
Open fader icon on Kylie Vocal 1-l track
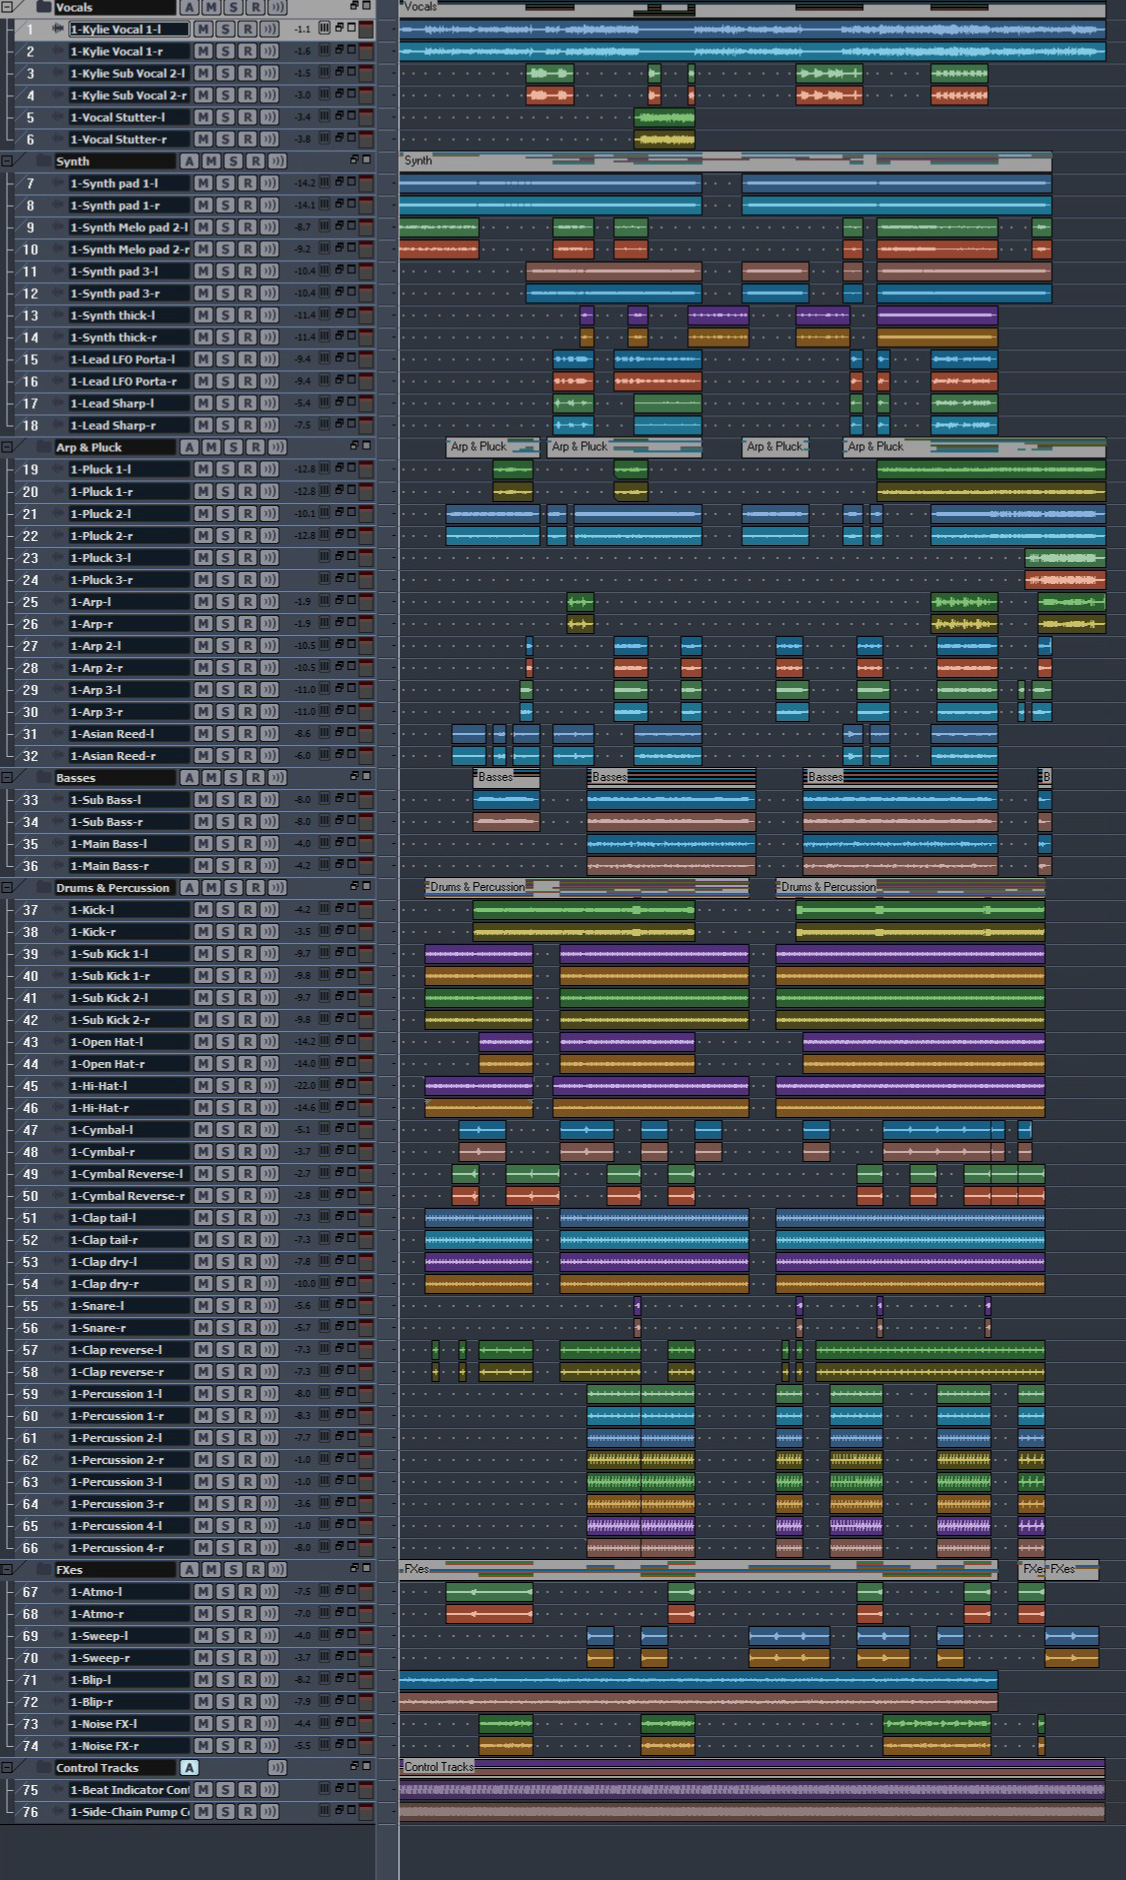pyautogui.click(x=324, y=28)
